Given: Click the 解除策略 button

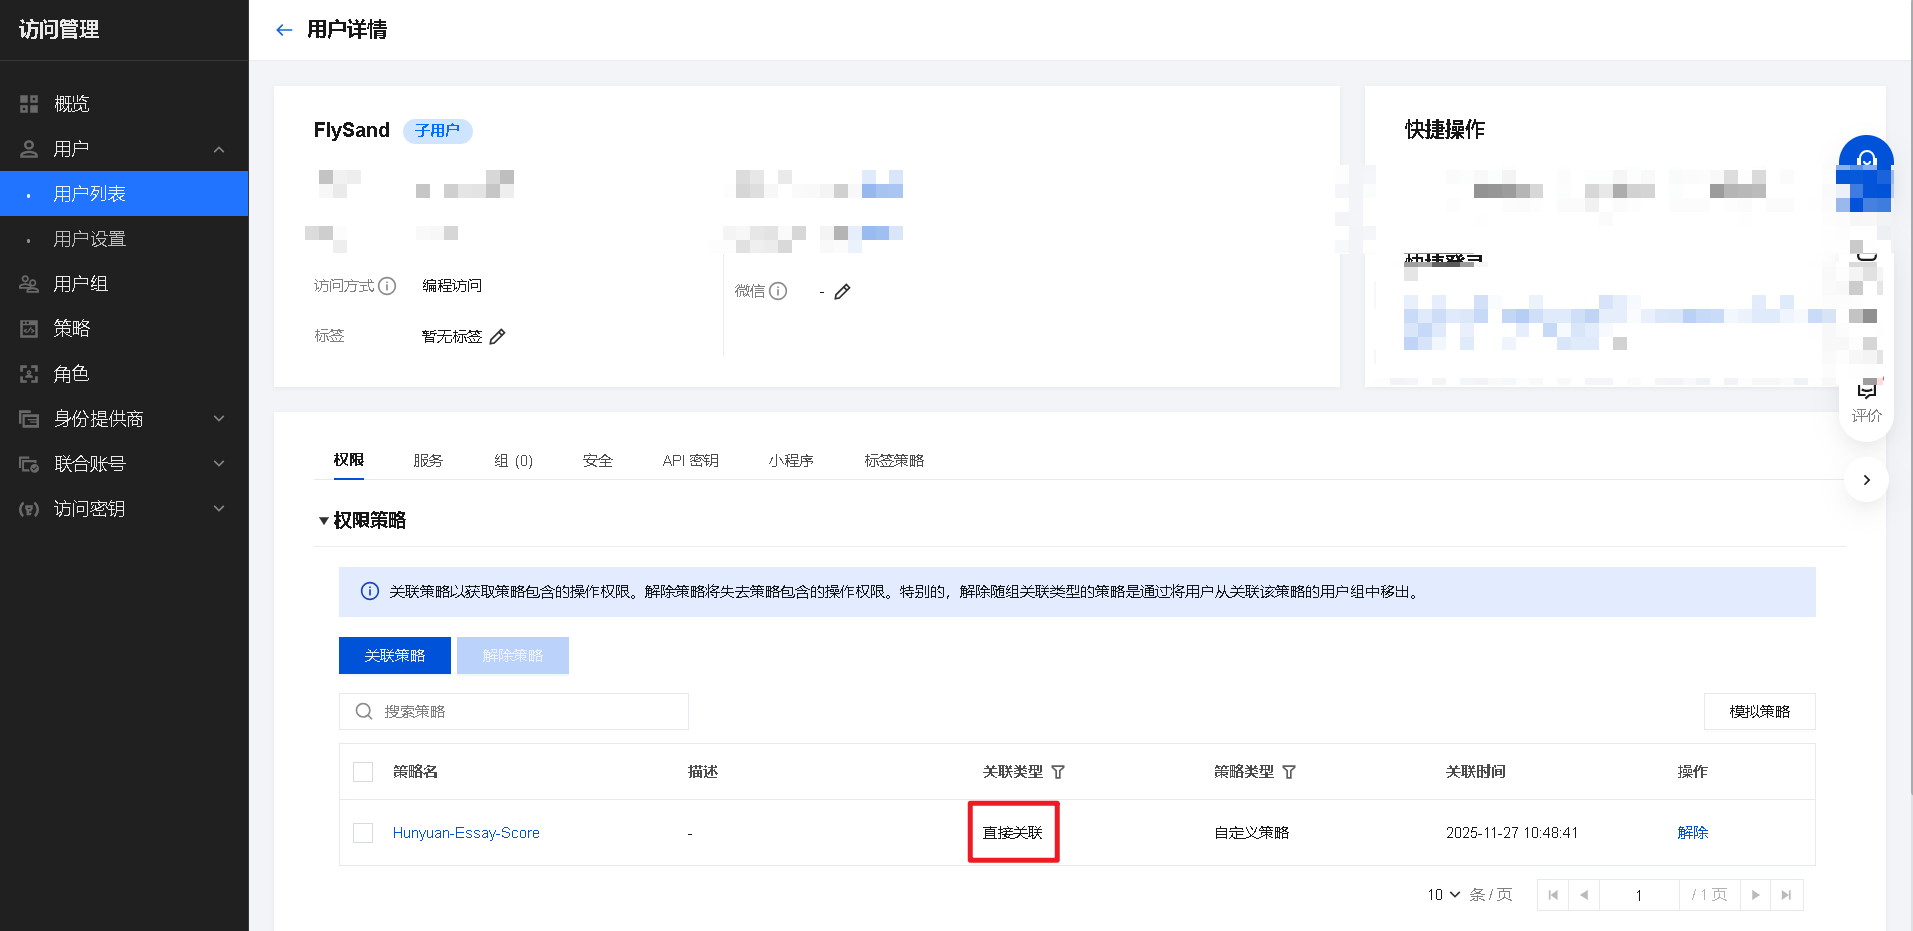Looking at the screenshot, I should click(513, 656).
